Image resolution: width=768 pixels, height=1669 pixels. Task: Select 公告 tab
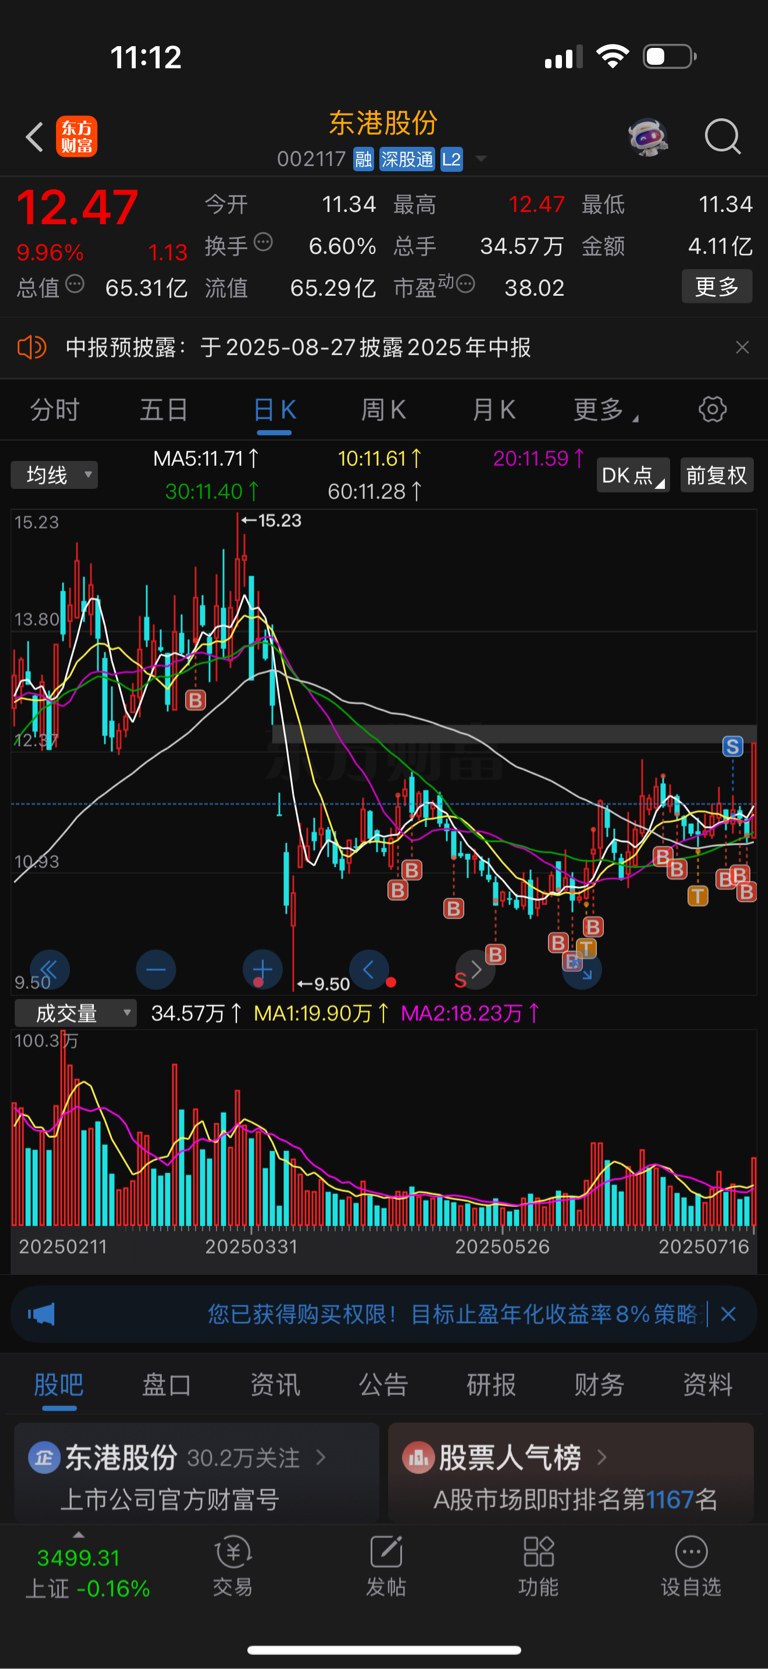(x=383, y=1385)
